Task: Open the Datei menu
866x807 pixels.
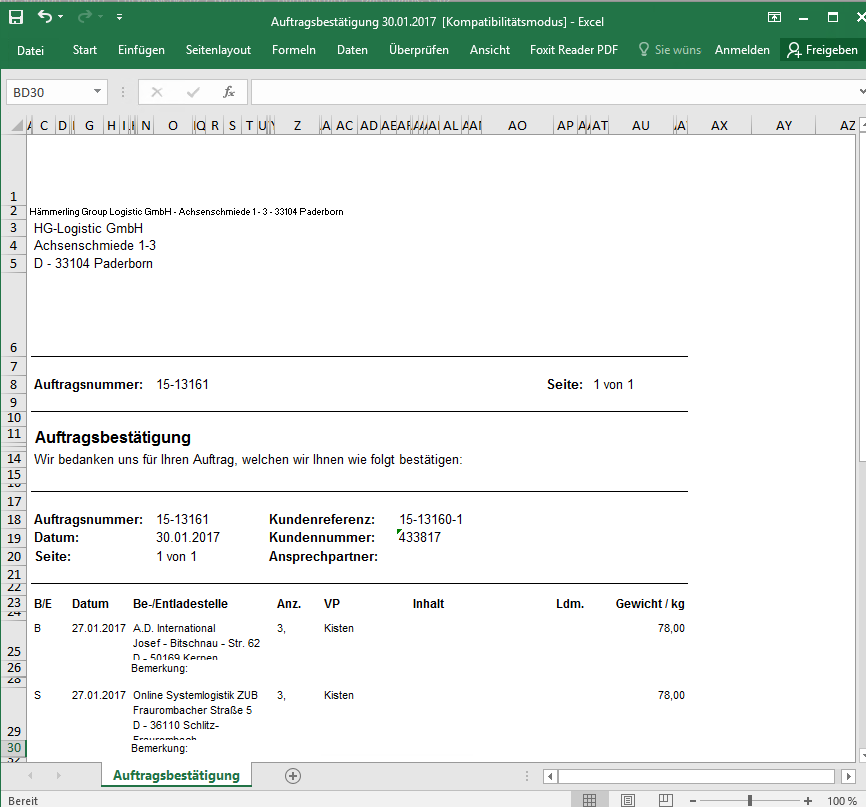Action: [x=30, y=50]
